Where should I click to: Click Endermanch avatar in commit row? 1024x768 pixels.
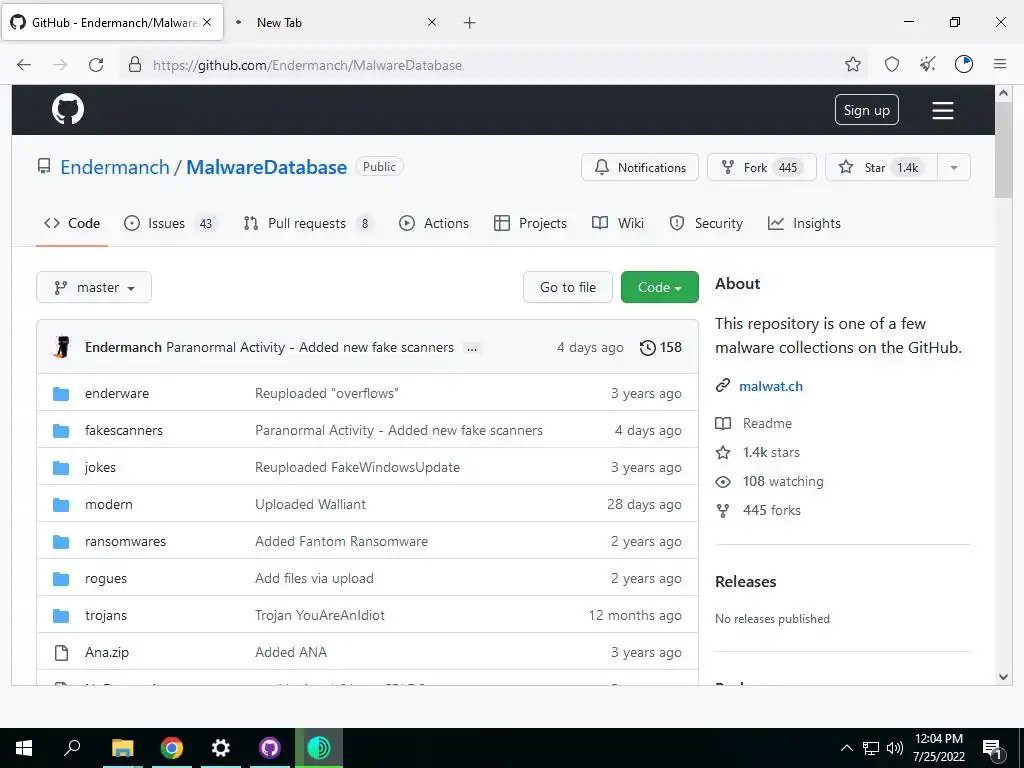[x=62, y=347]
